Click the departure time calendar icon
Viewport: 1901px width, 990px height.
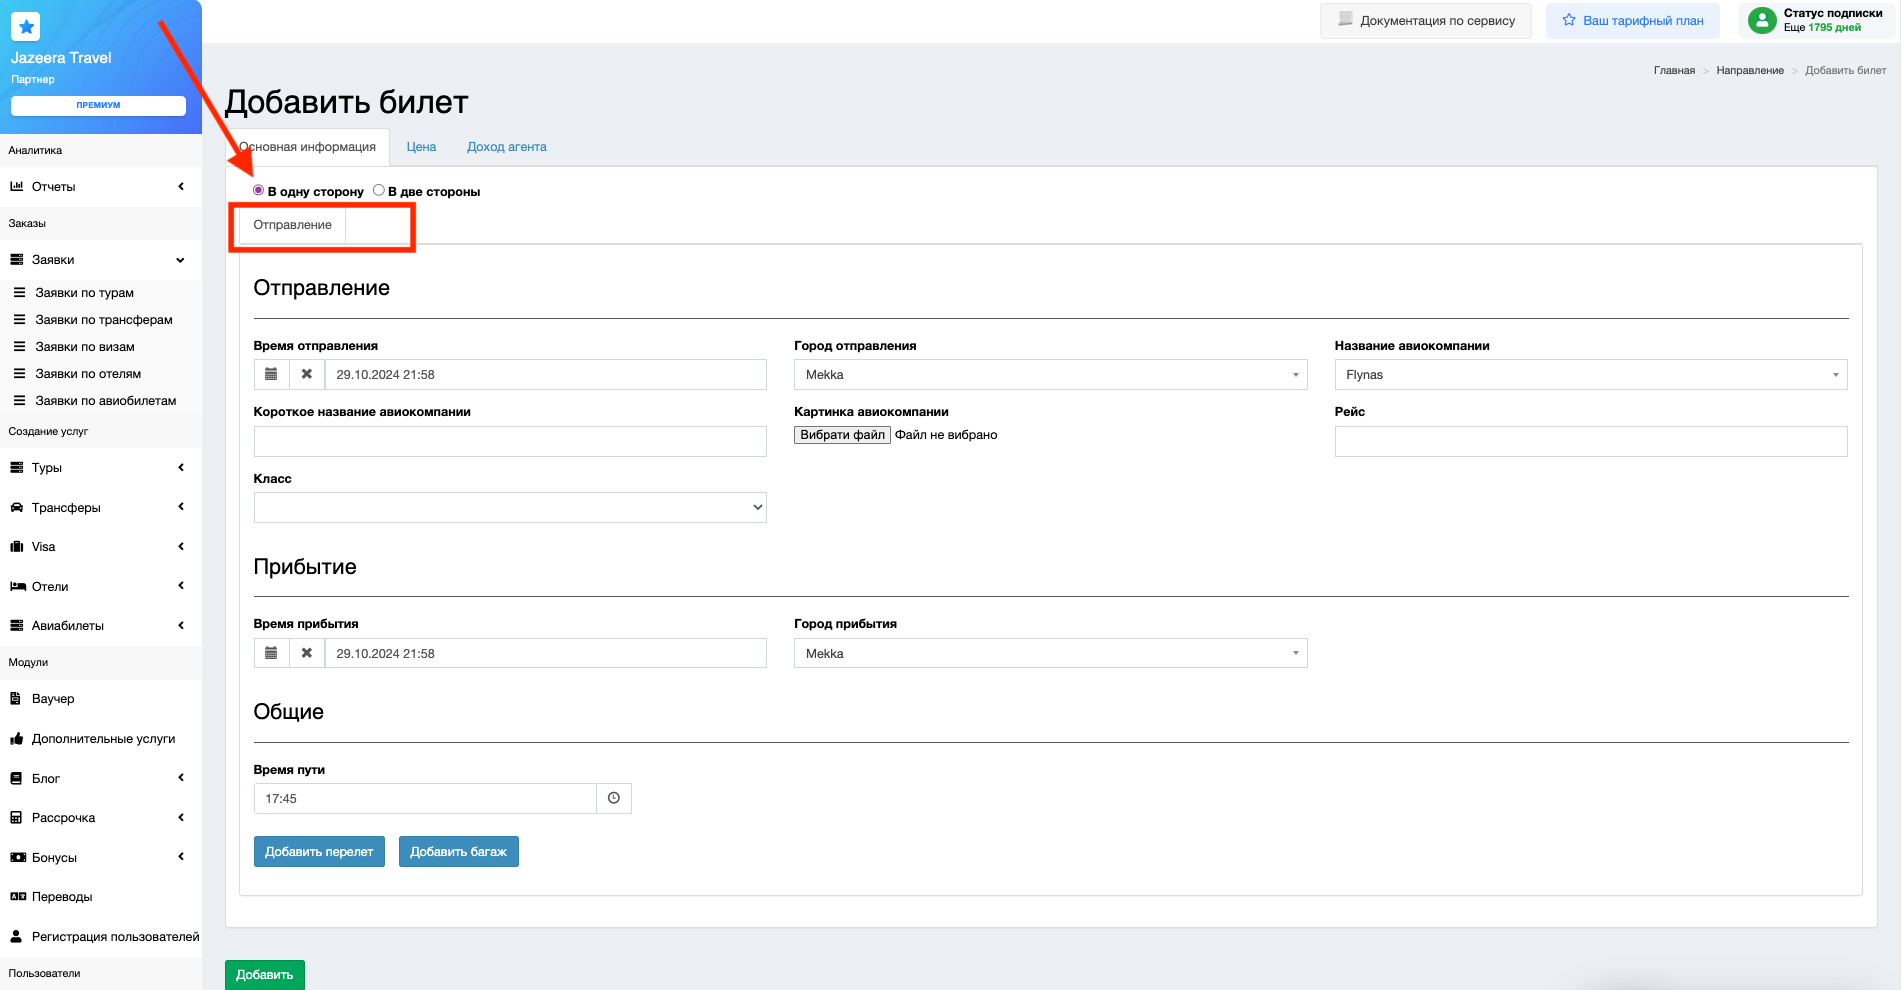pos(271,374)
